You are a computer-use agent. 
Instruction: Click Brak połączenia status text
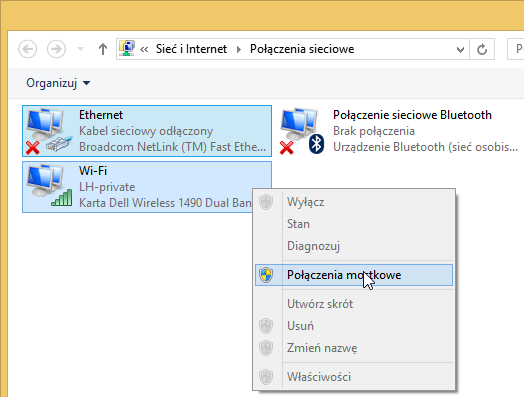click(374, 131)
